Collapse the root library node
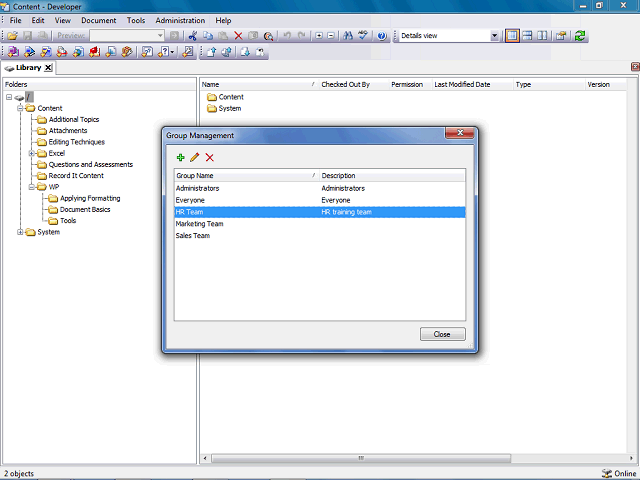640x480 pixels. point(9,97)
